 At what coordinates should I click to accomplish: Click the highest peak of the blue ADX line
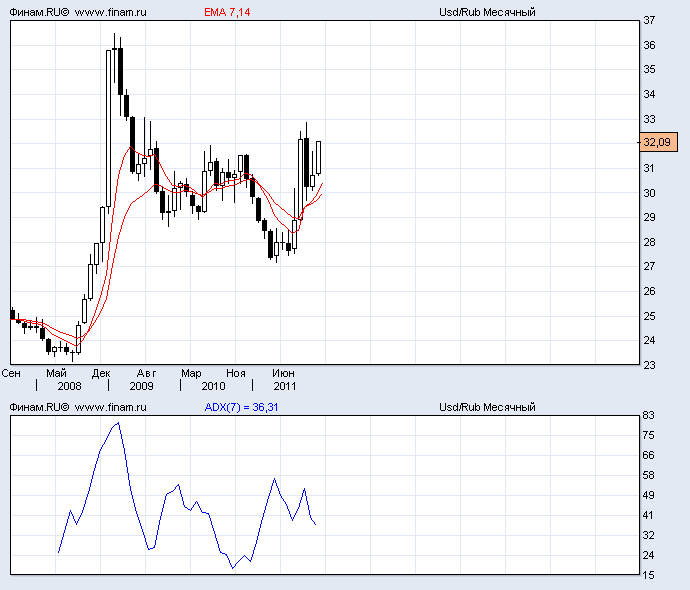[118, 423]
